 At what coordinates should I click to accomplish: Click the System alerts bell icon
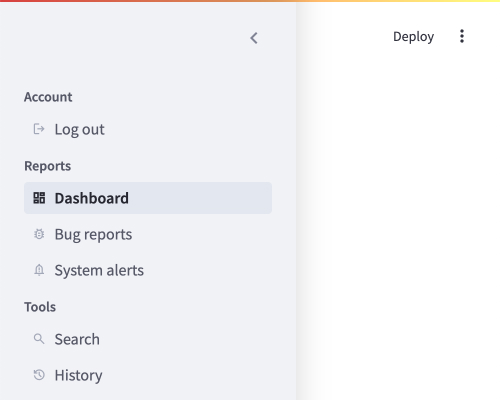39,270
